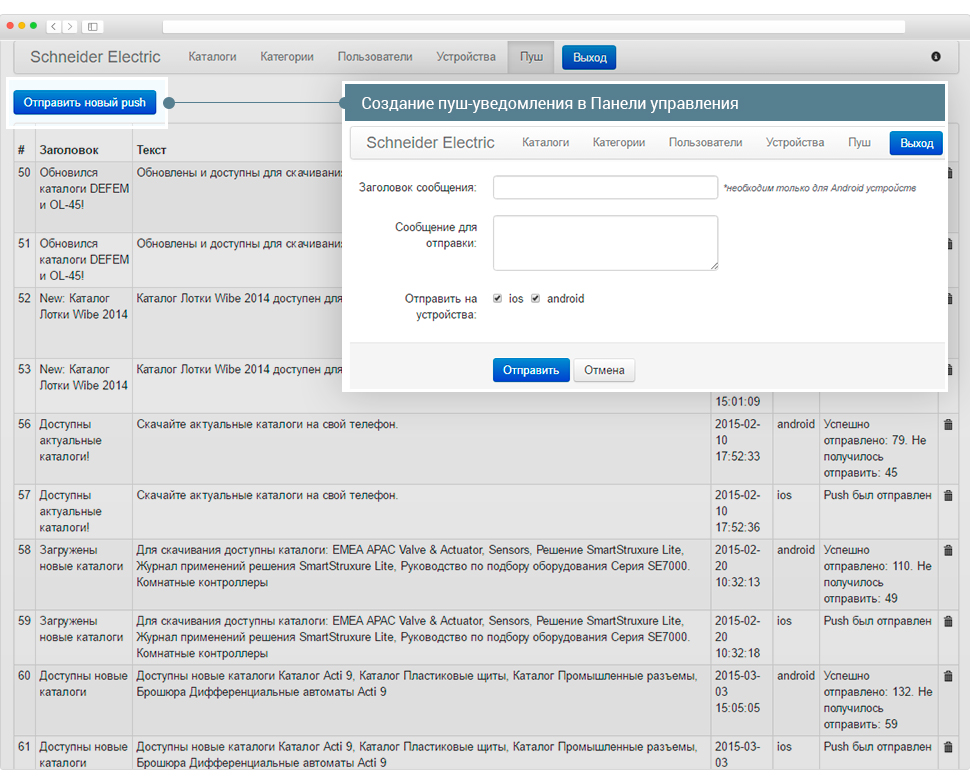Uncheck the ios device checkbox
Image resolution: width=970 pixels, height=781 pixels.
pos(498,298)
